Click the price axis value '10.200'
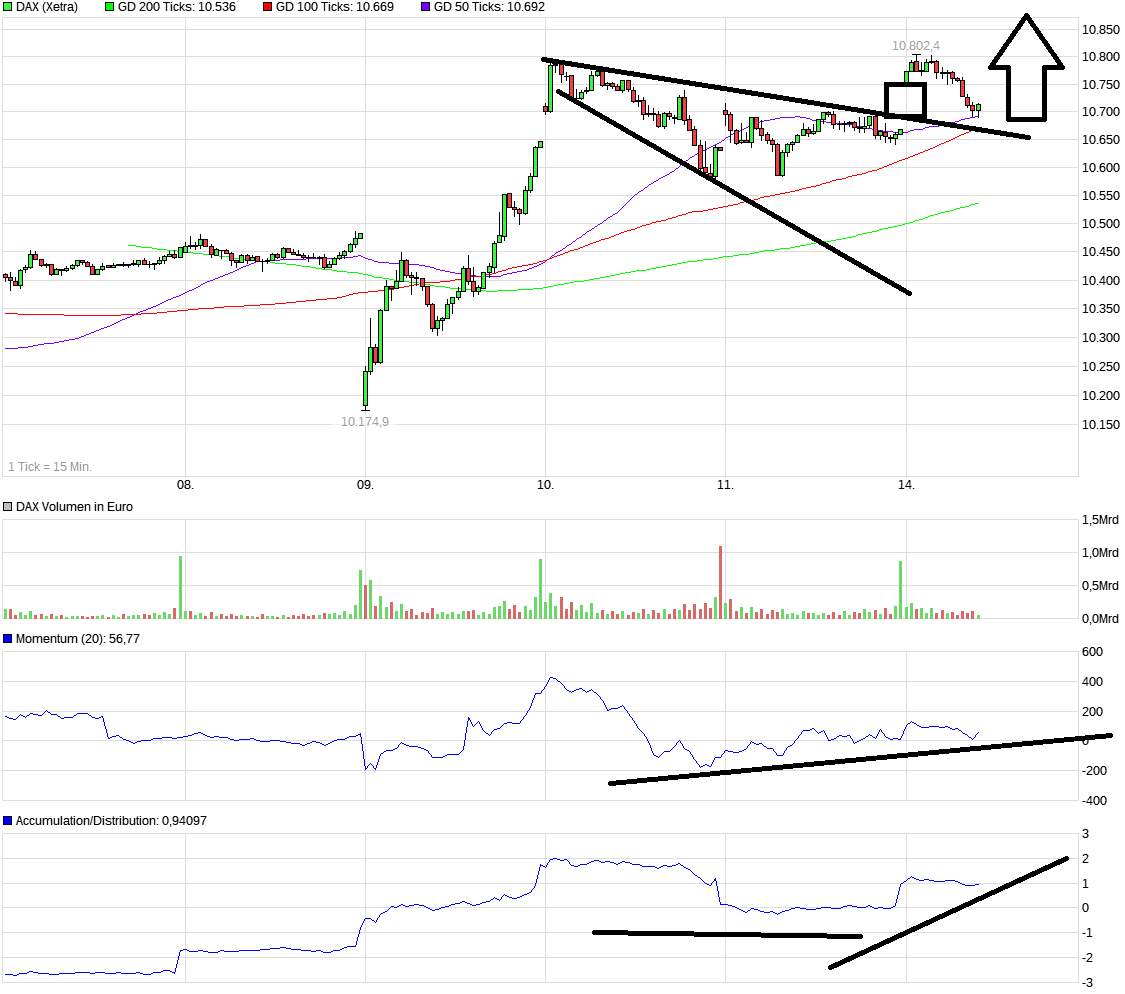The height and width of the screenshot is (994, 1125). point(1101,395)
